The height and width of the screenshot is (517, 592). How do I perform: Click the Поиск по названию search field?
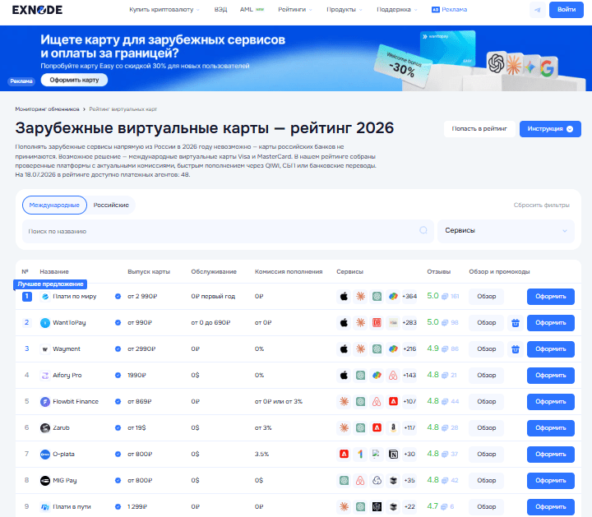228,231
